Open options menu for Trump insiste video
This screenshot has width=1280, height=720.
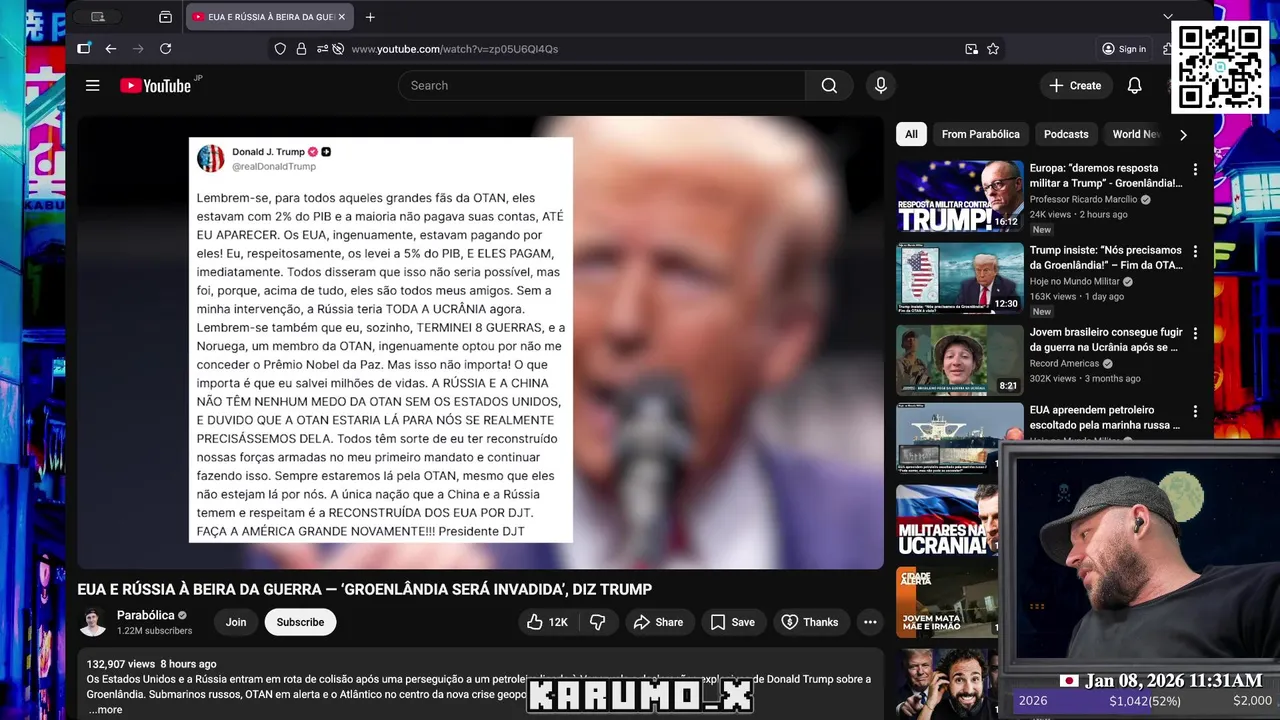click(1195, 252)
